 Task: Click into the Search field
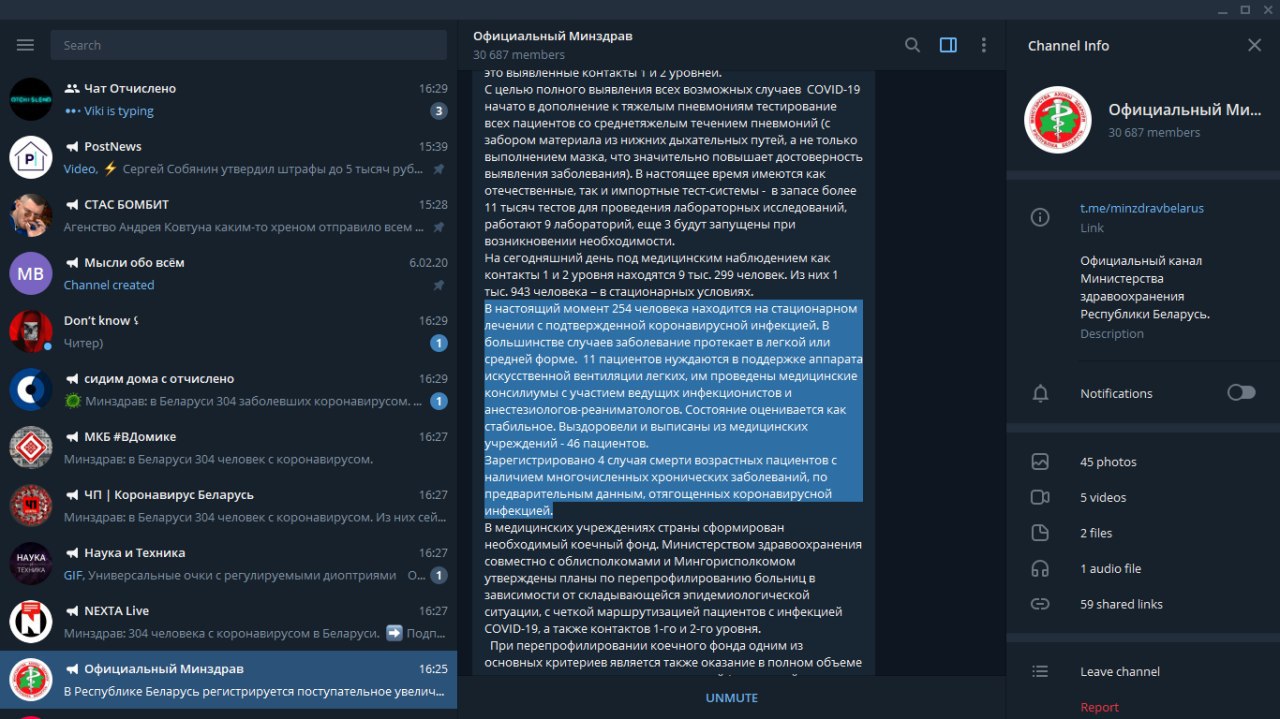(249, 45)
